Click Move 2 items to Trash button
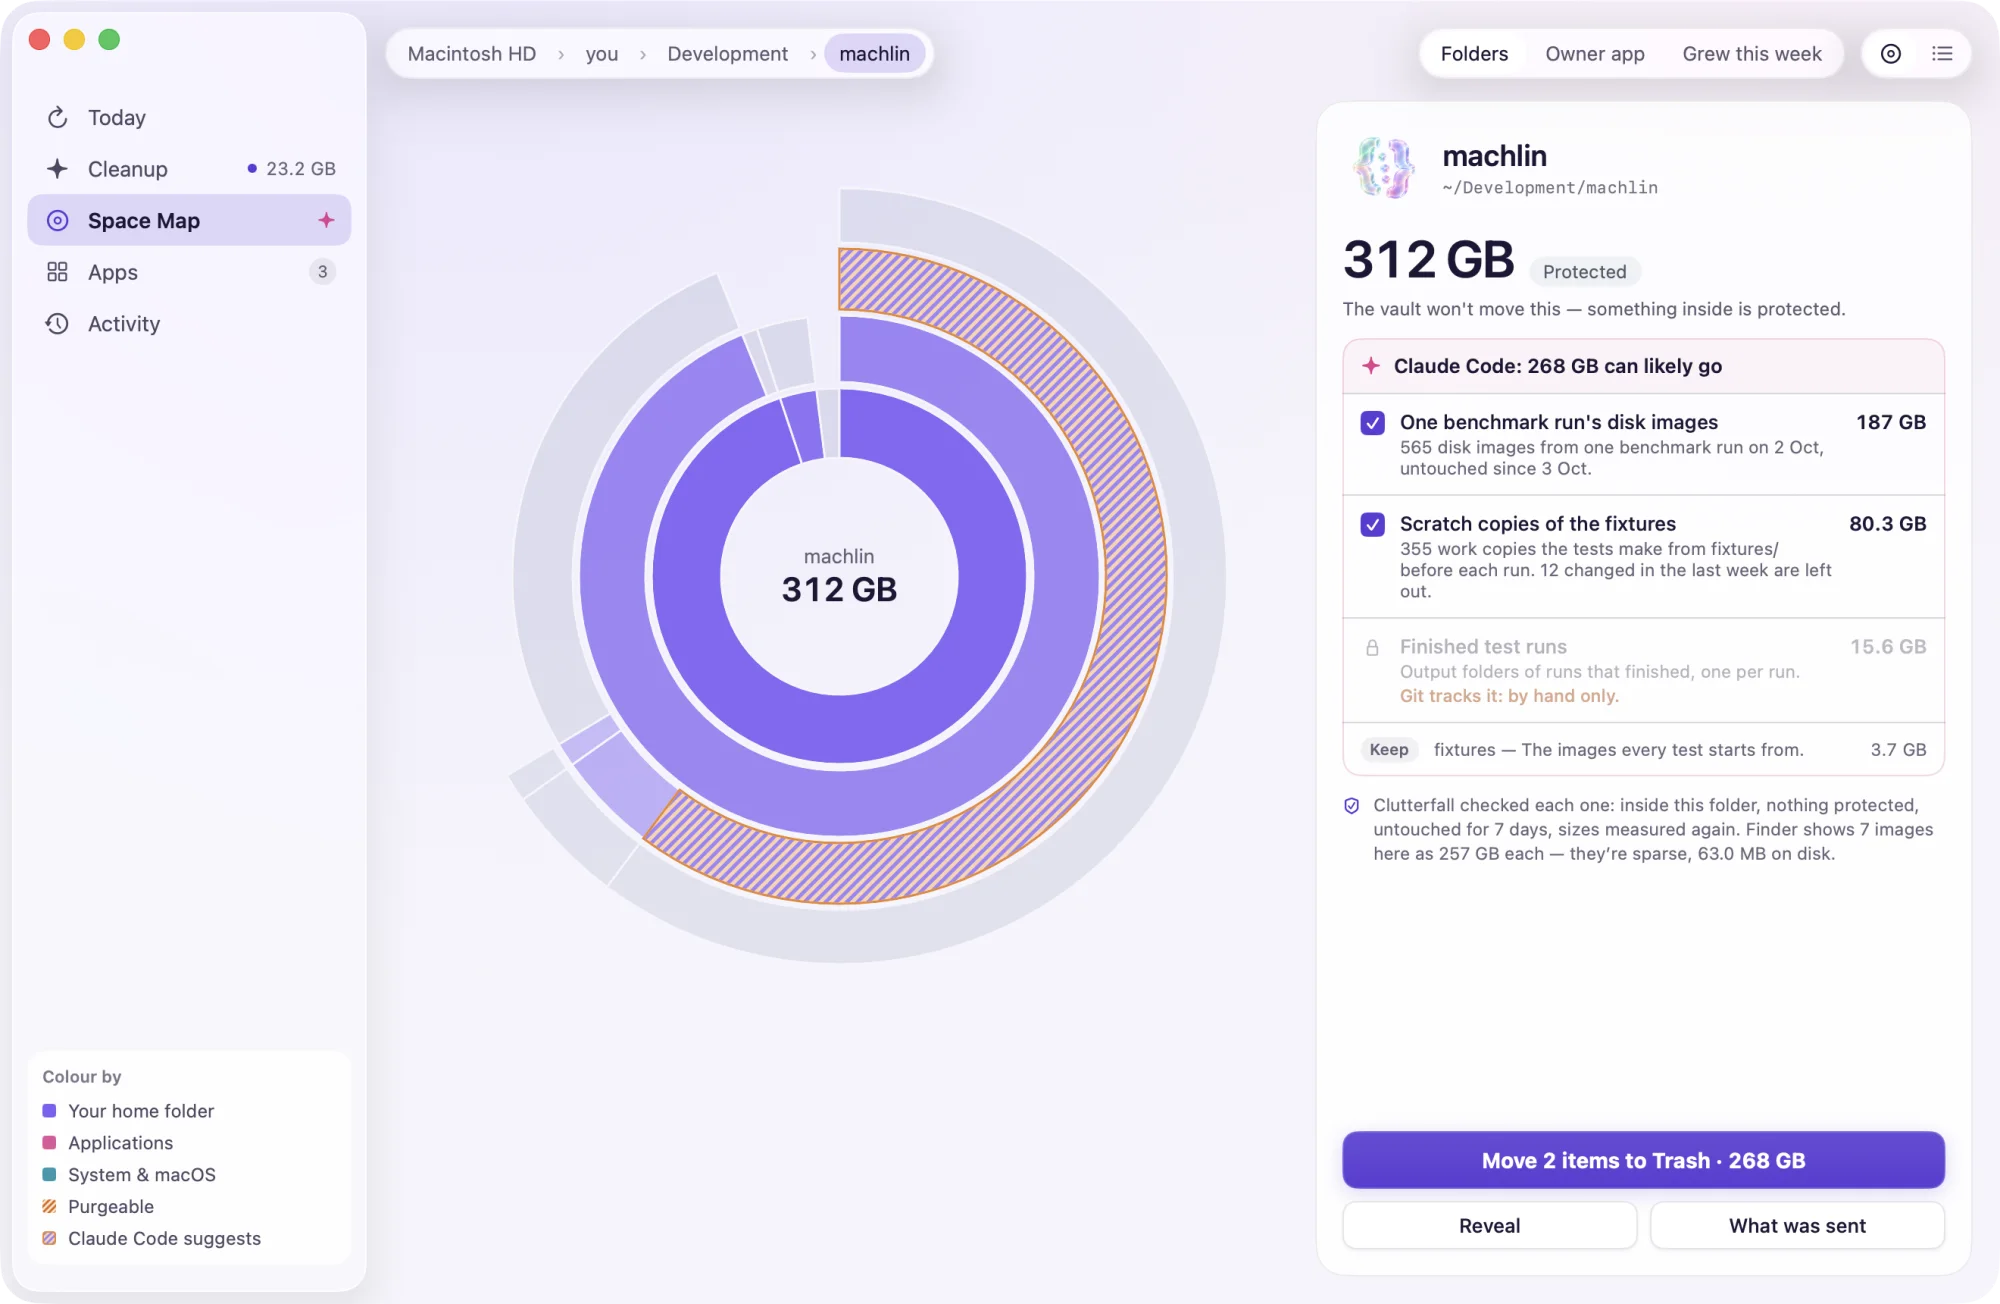2000x1304 pixels. tap(1643, 1160)
